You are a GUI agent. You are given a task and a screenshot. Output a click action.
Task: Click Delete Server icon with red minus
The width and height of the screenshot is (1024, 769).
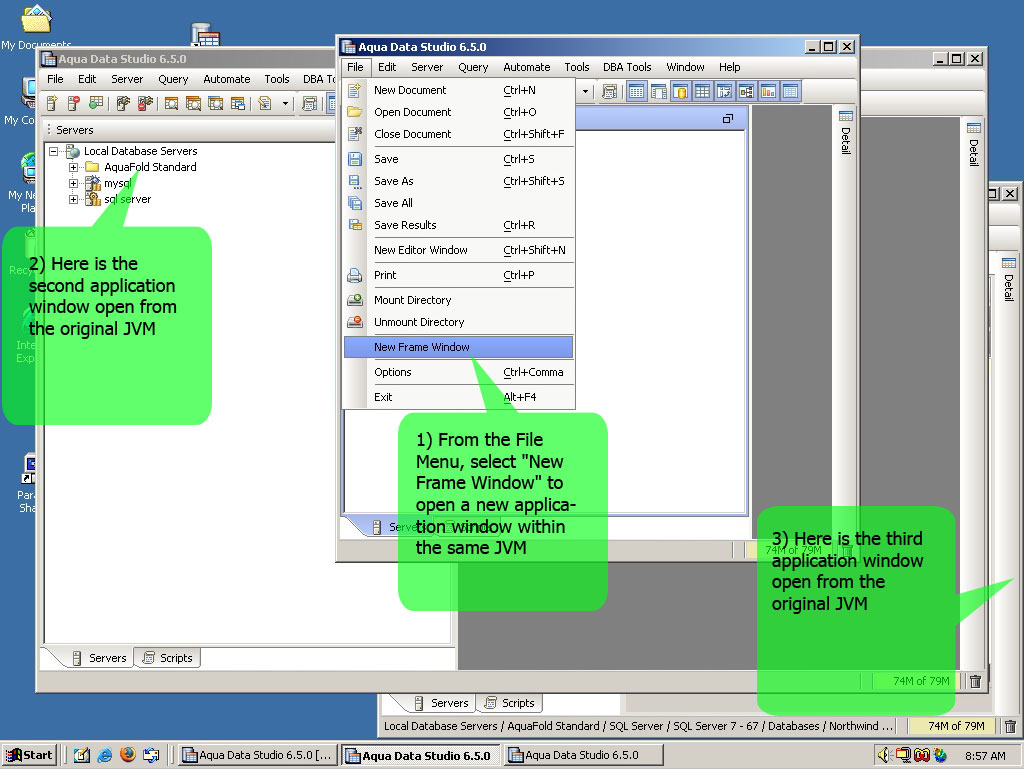(74, 103)
